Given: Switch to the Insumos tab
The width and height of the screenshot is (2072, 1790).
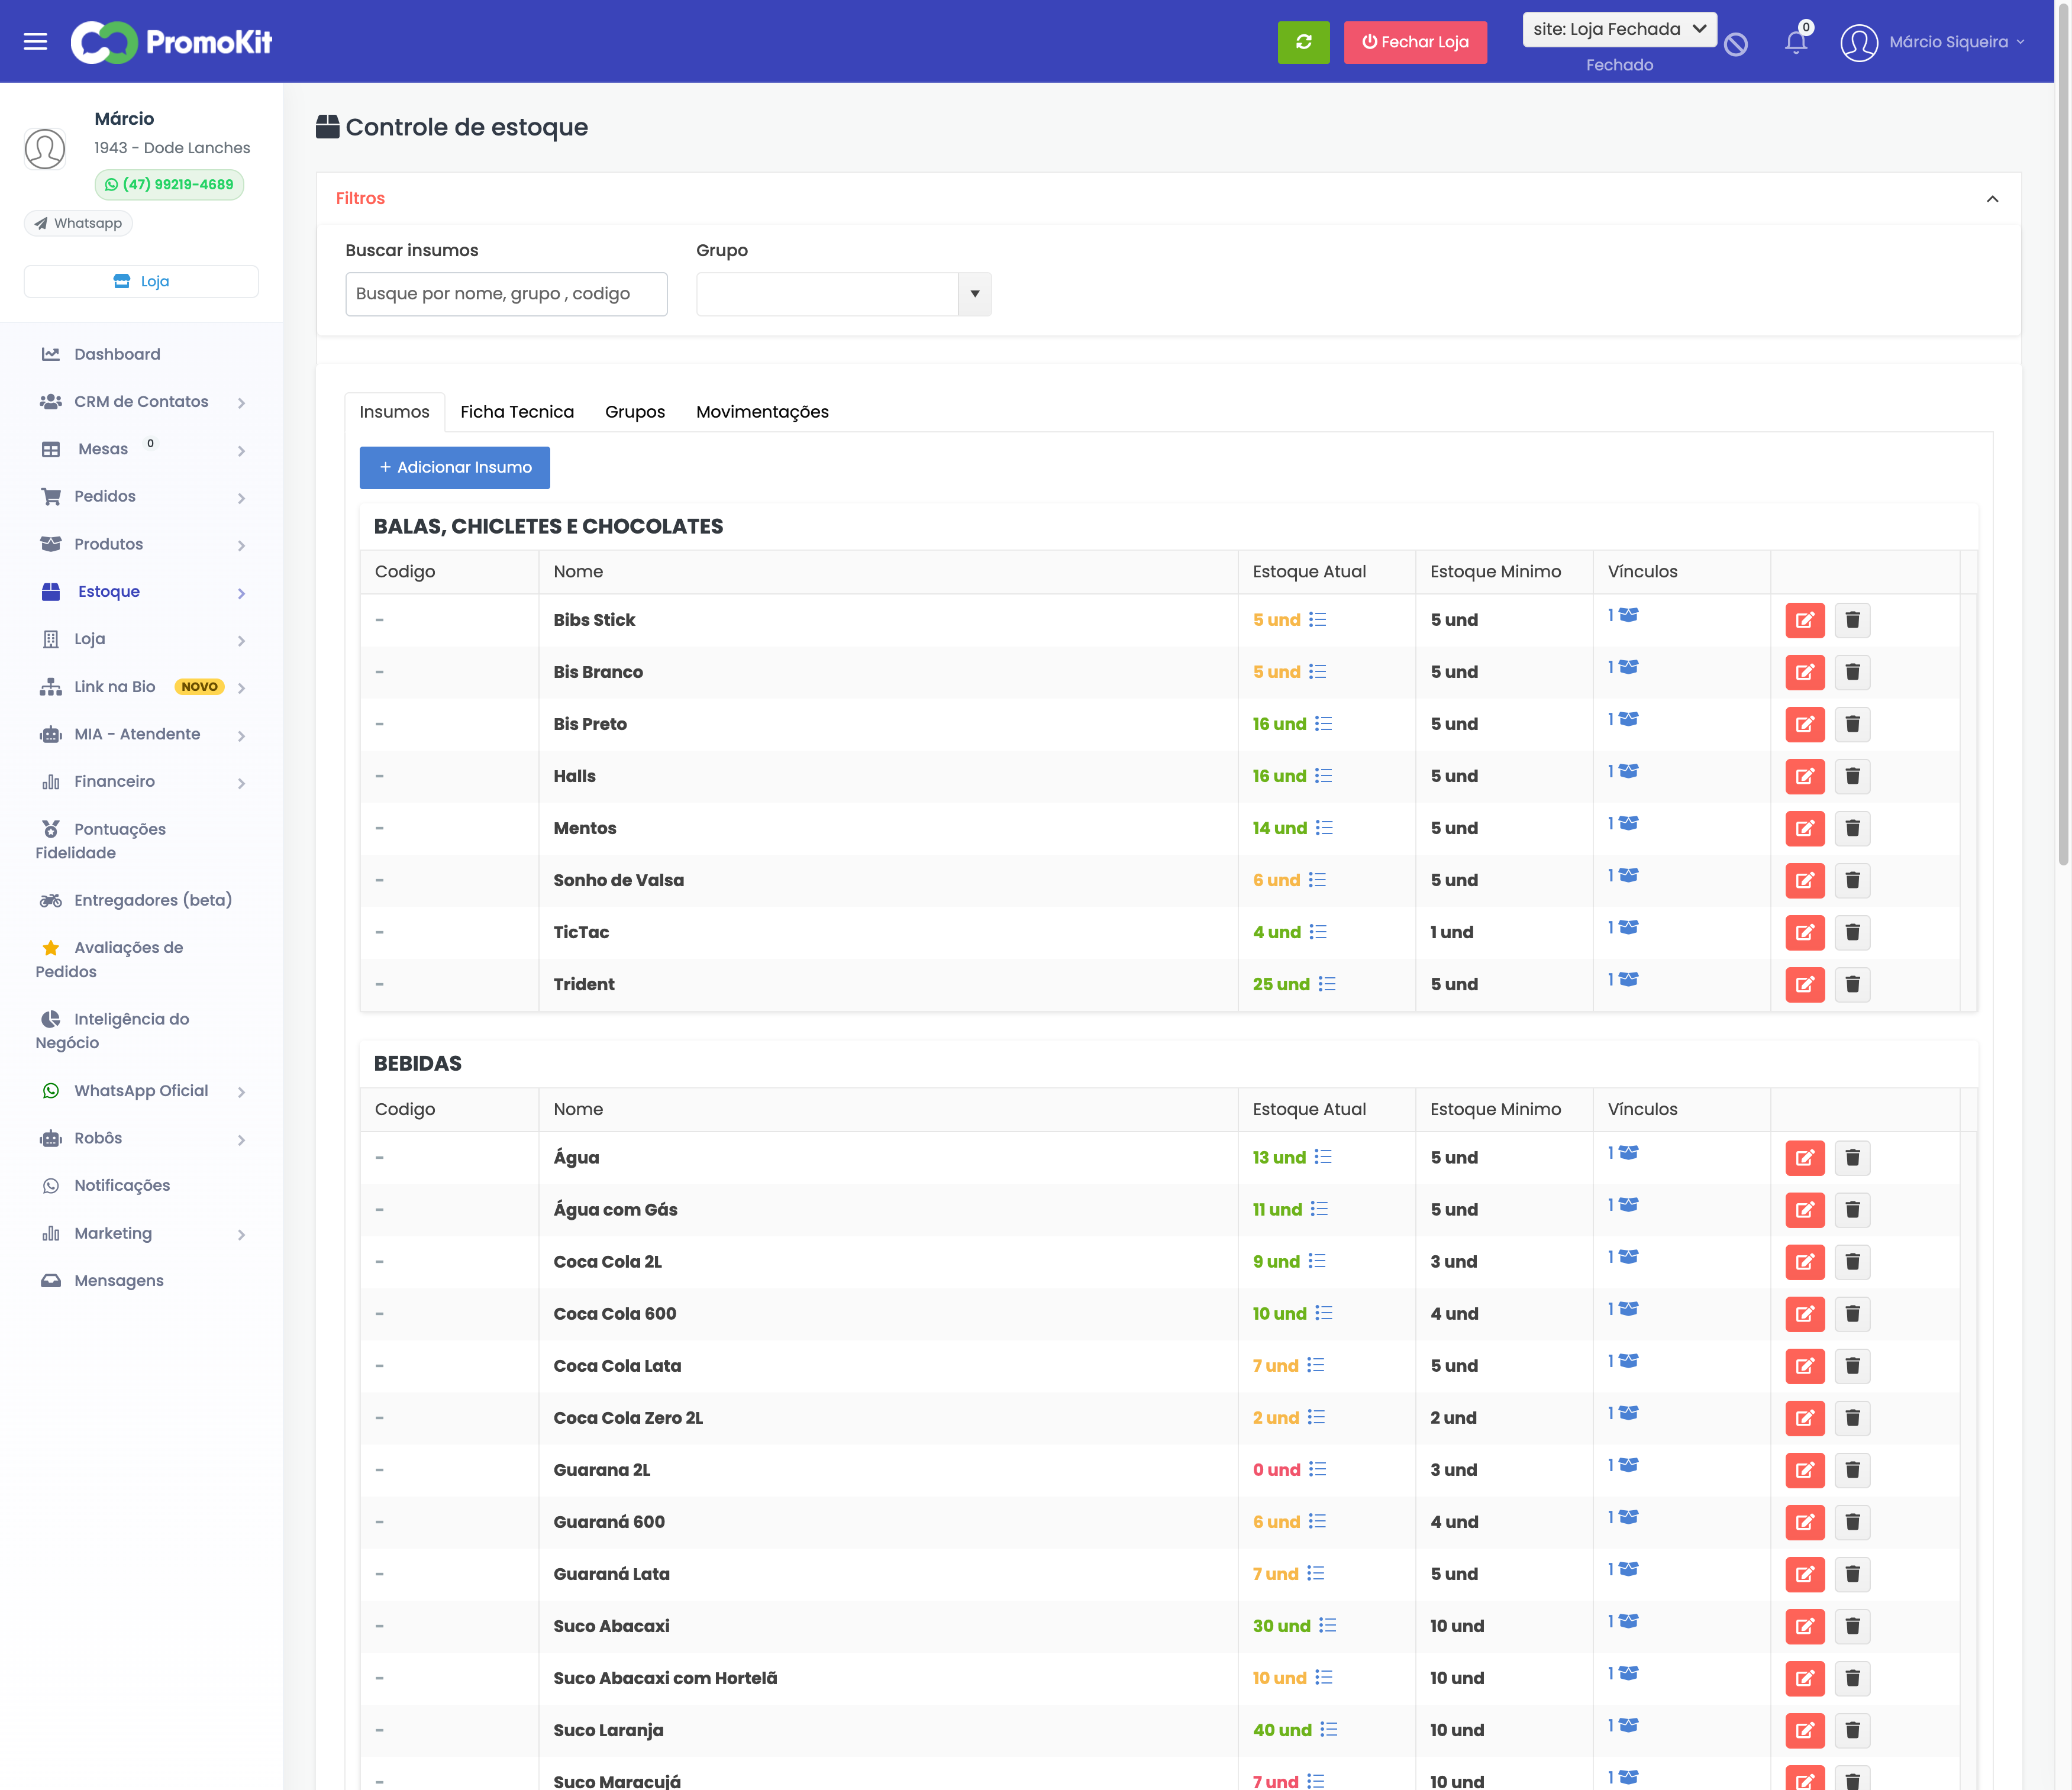Looking at the screenshot, I should [394, 412].
